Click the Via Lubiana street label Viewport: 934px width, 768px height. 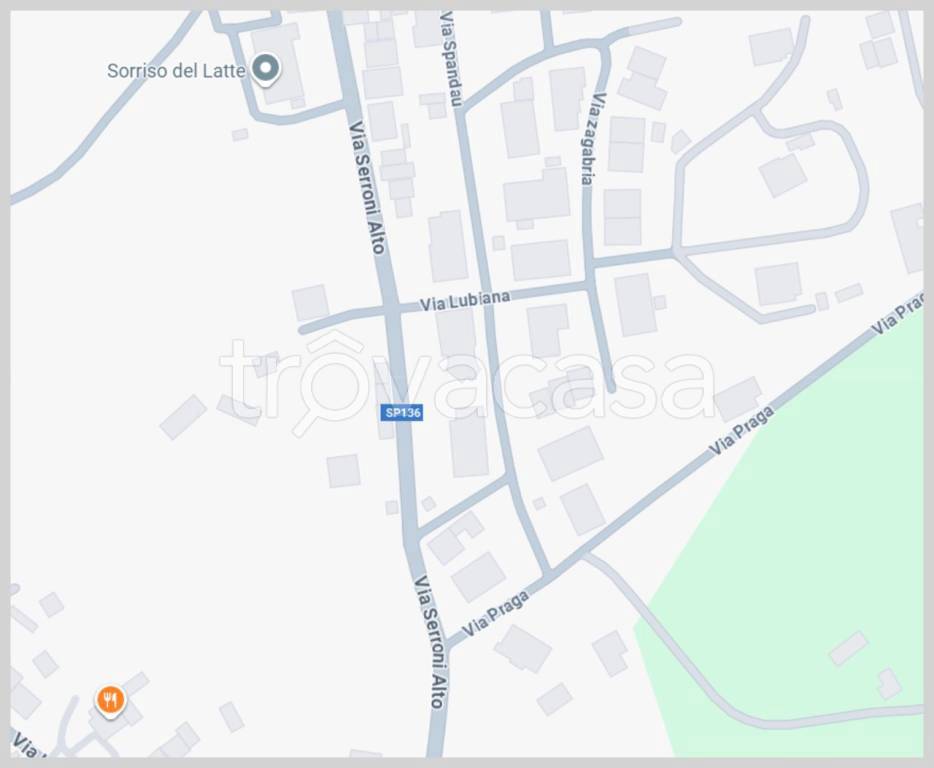pyautogui.click(x=465, y=300)
